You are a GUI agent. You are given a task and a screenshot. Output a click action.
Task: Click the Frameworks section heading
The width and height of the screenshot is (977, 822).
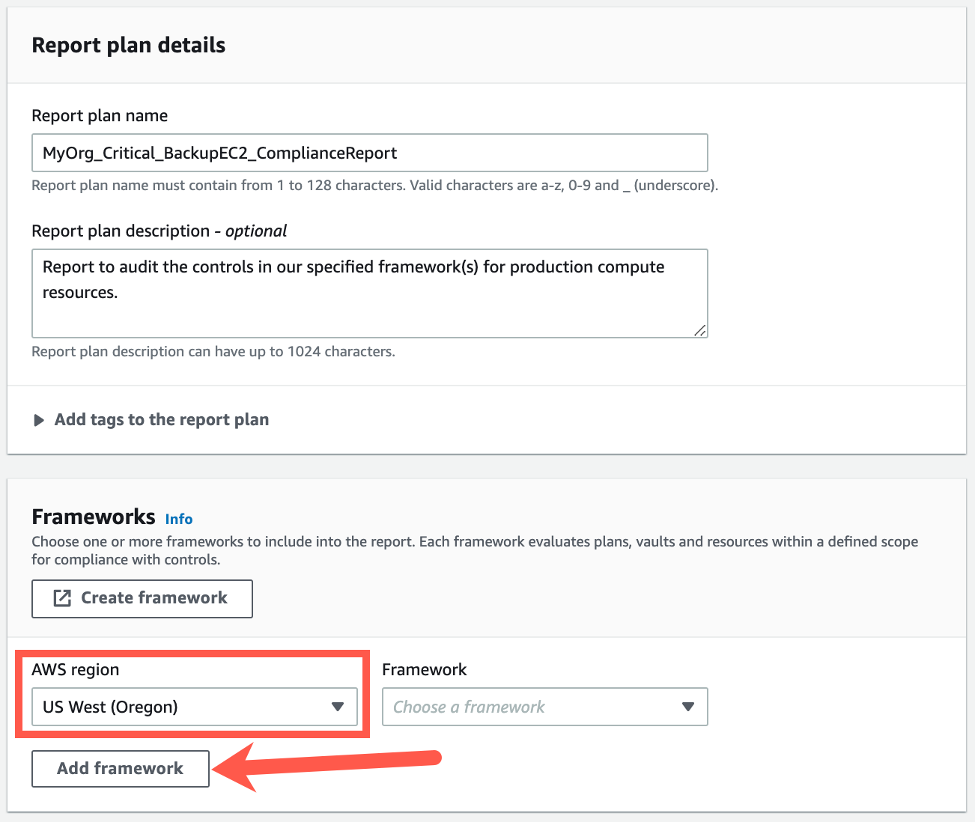coord(93,517)
